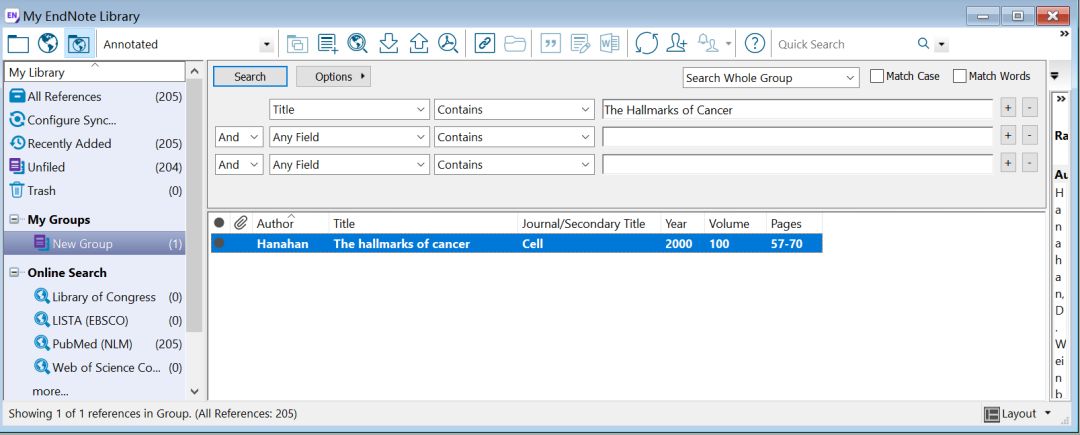Screen dimensions: 1080x435
Task: Open Configure Sync in sidebar
Action: click(x=94, y=120)
